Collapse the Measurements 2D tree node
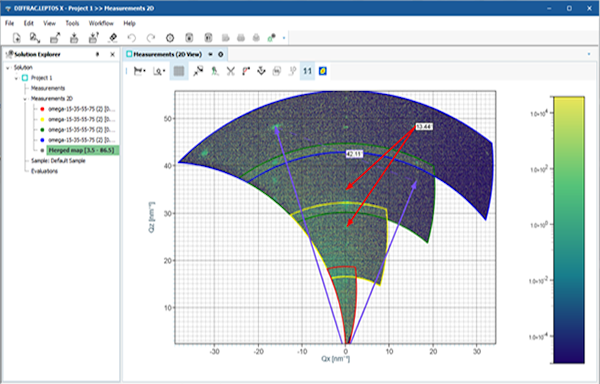This screenshot has width=600, height=384. coord(25,99)
